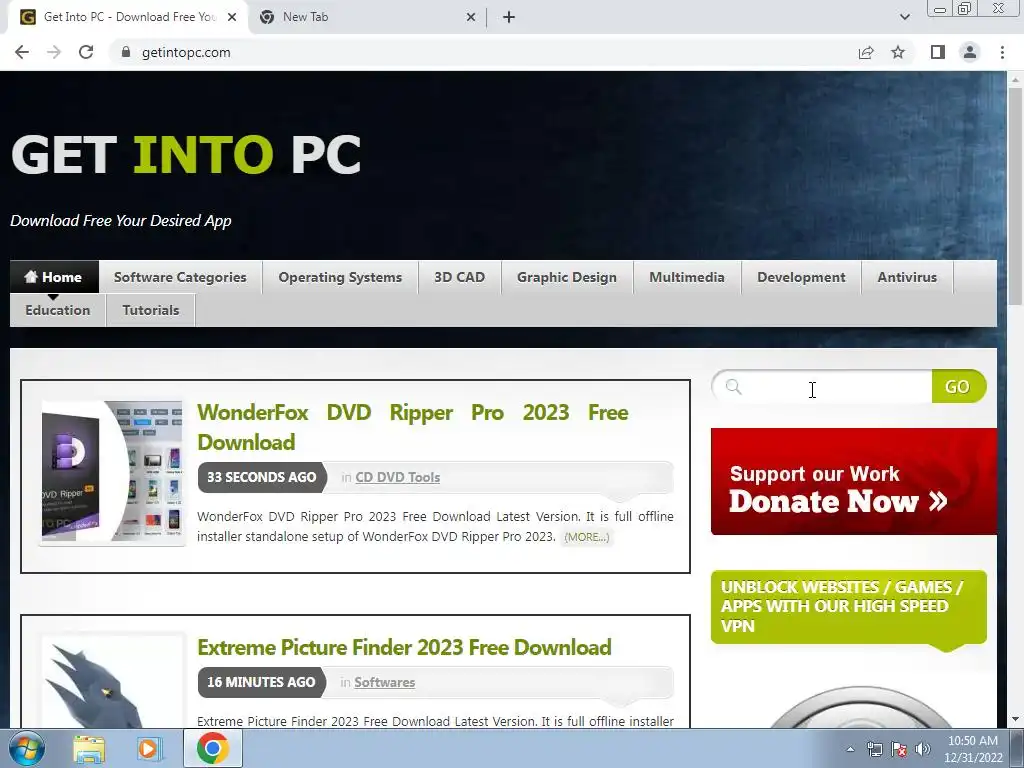Open the Multimedia menu item
1024x768 pixels.
pyautogui.click(x=687, y=277)
